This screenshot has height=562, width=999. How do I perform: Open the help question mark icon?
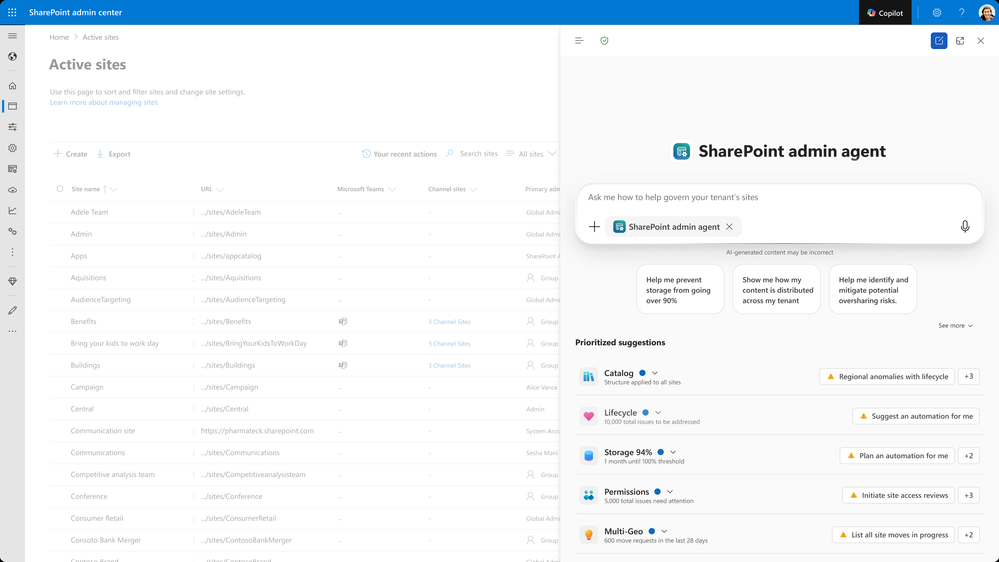point(961,13)
